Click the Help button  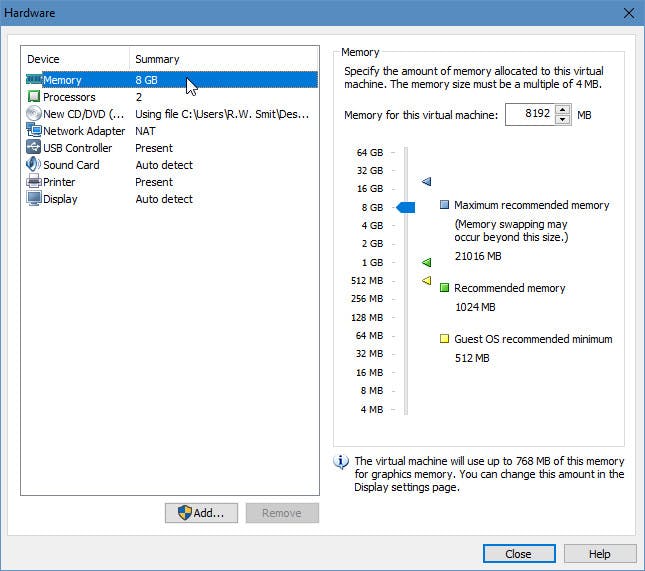[600, 554]
